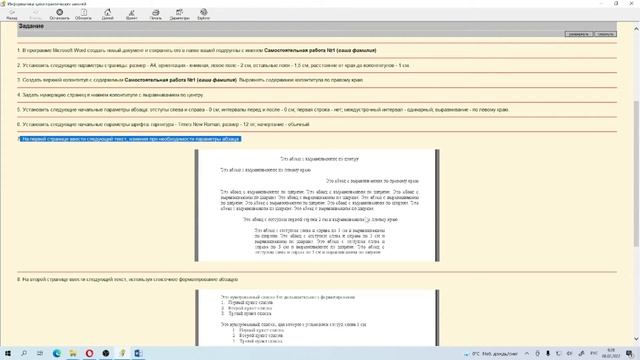The height and width of the screenshot is (360, 640).
Task: Click the numbered list sample image
Action: pos(317,318)
